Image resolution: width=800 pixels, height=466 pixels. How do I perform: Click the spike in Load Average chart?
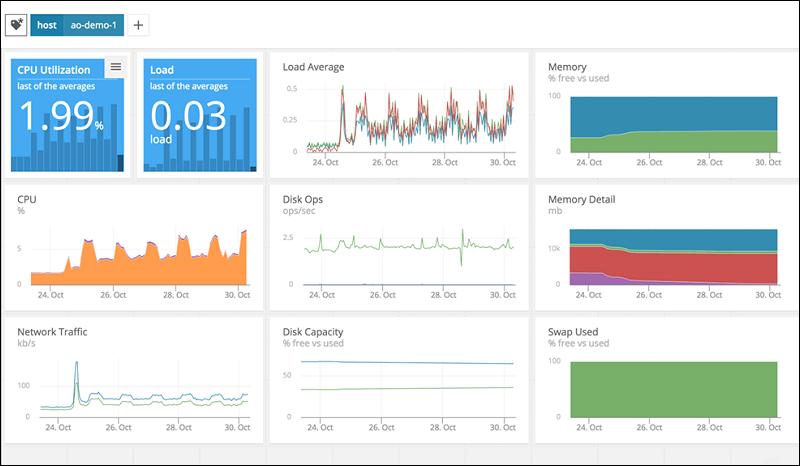343,90
